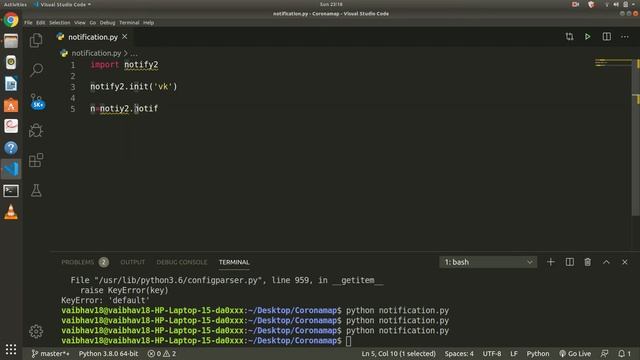640x360 pixels.
Task: Open LibreOffice Writer from the dock
Action: (x=11, y=84)
